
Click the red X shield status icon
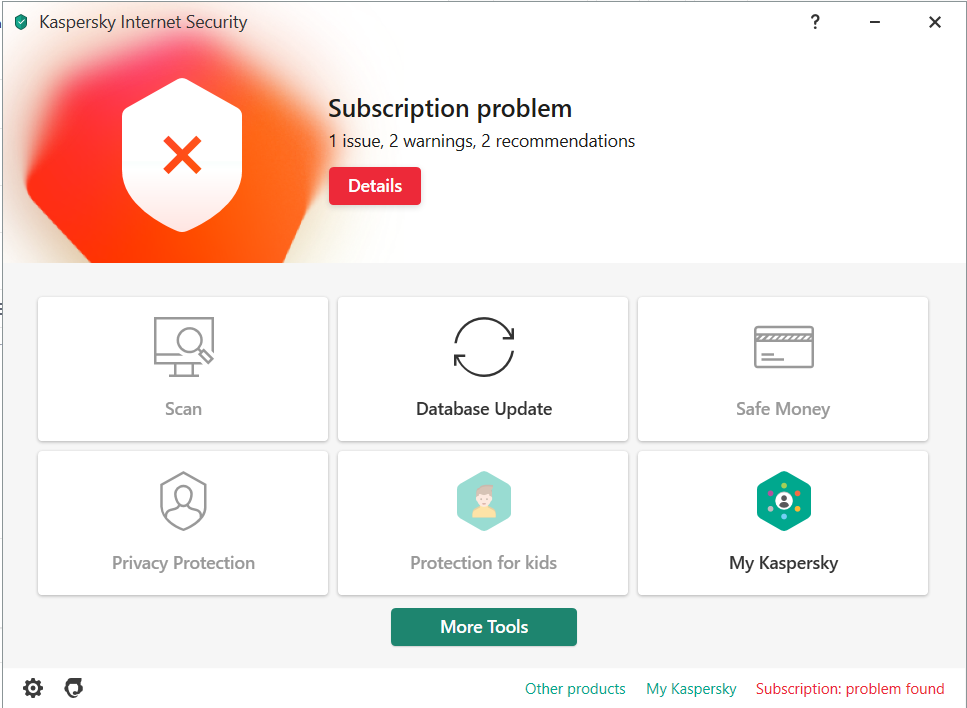point(182,155)
